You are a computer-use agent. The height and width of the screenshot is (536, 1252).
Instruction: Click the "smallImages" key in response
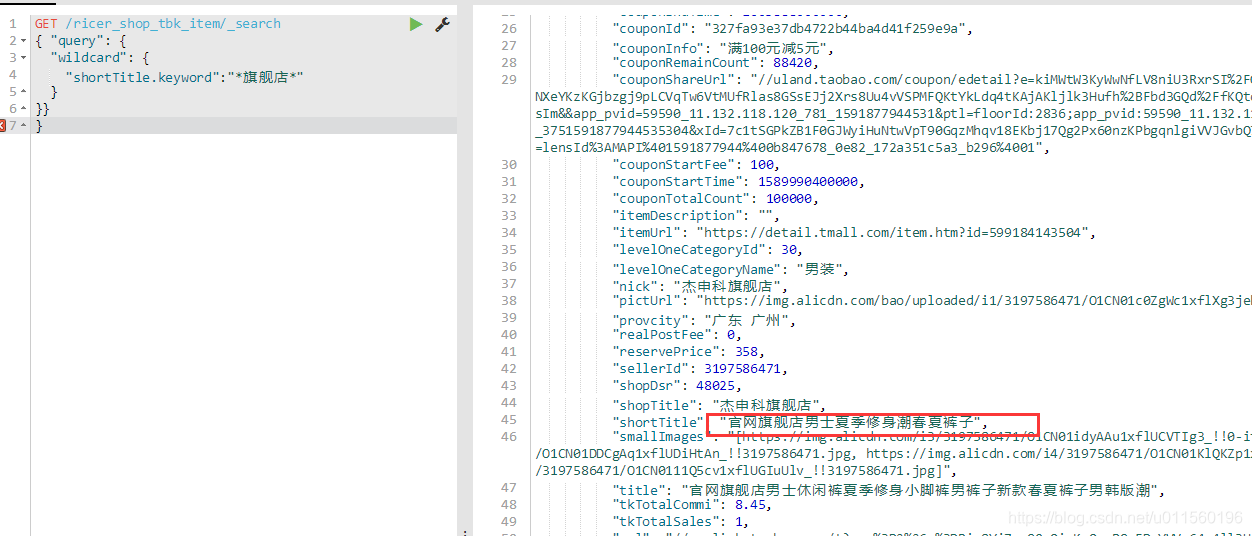coord(662,437)
